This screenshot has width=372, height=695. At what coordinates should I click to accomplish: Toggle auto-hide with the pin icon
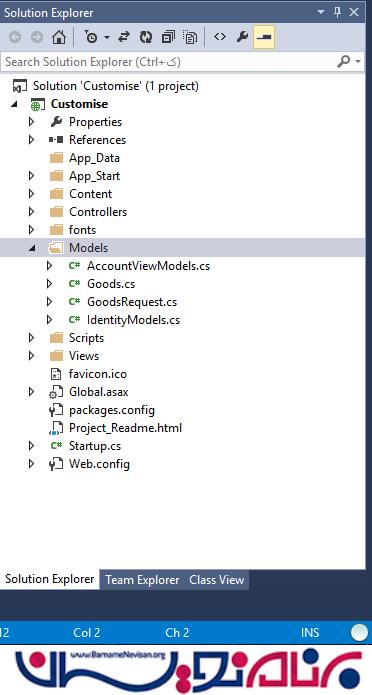click(x=337, y=12)
